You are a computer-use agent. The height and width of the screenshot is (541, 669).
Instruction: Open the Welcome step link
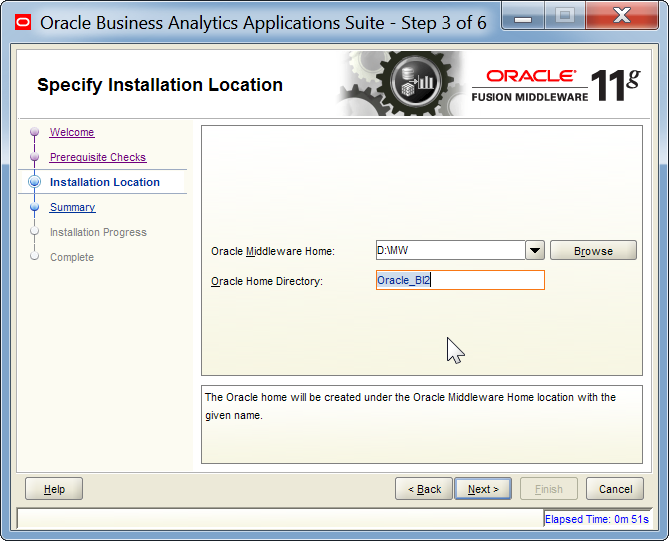[x=72, y=132]
